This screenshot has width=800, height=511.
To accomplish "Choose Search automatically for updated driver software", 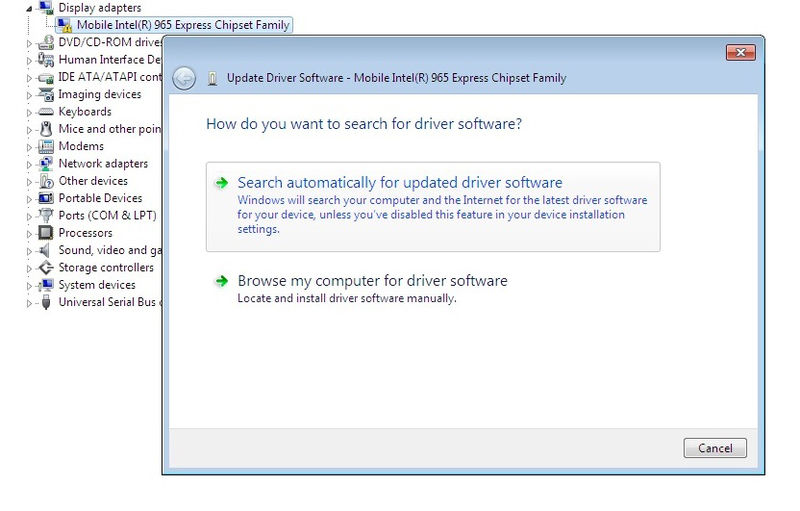I will (433, 207).
